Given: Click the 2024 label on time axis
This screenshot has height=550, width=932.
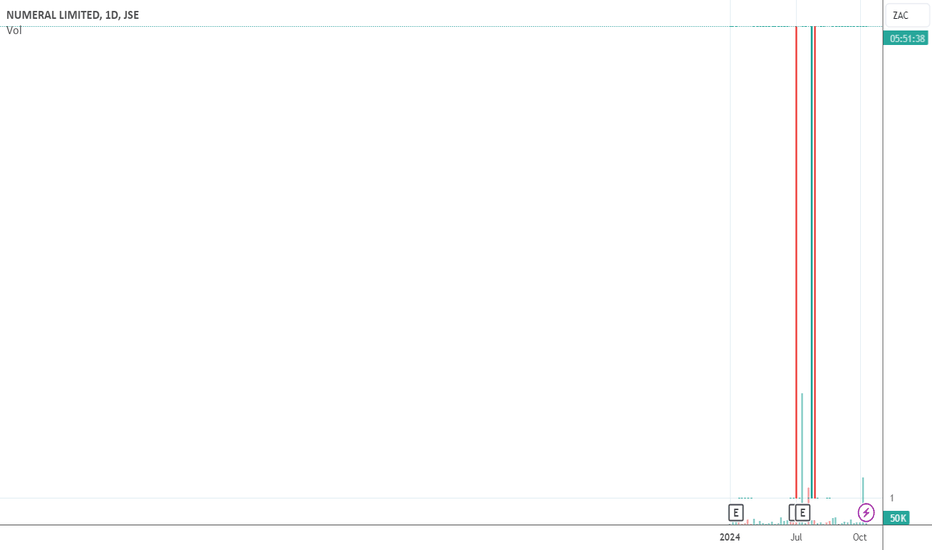Looking at the screenshot, I should [x=730, y=538].
